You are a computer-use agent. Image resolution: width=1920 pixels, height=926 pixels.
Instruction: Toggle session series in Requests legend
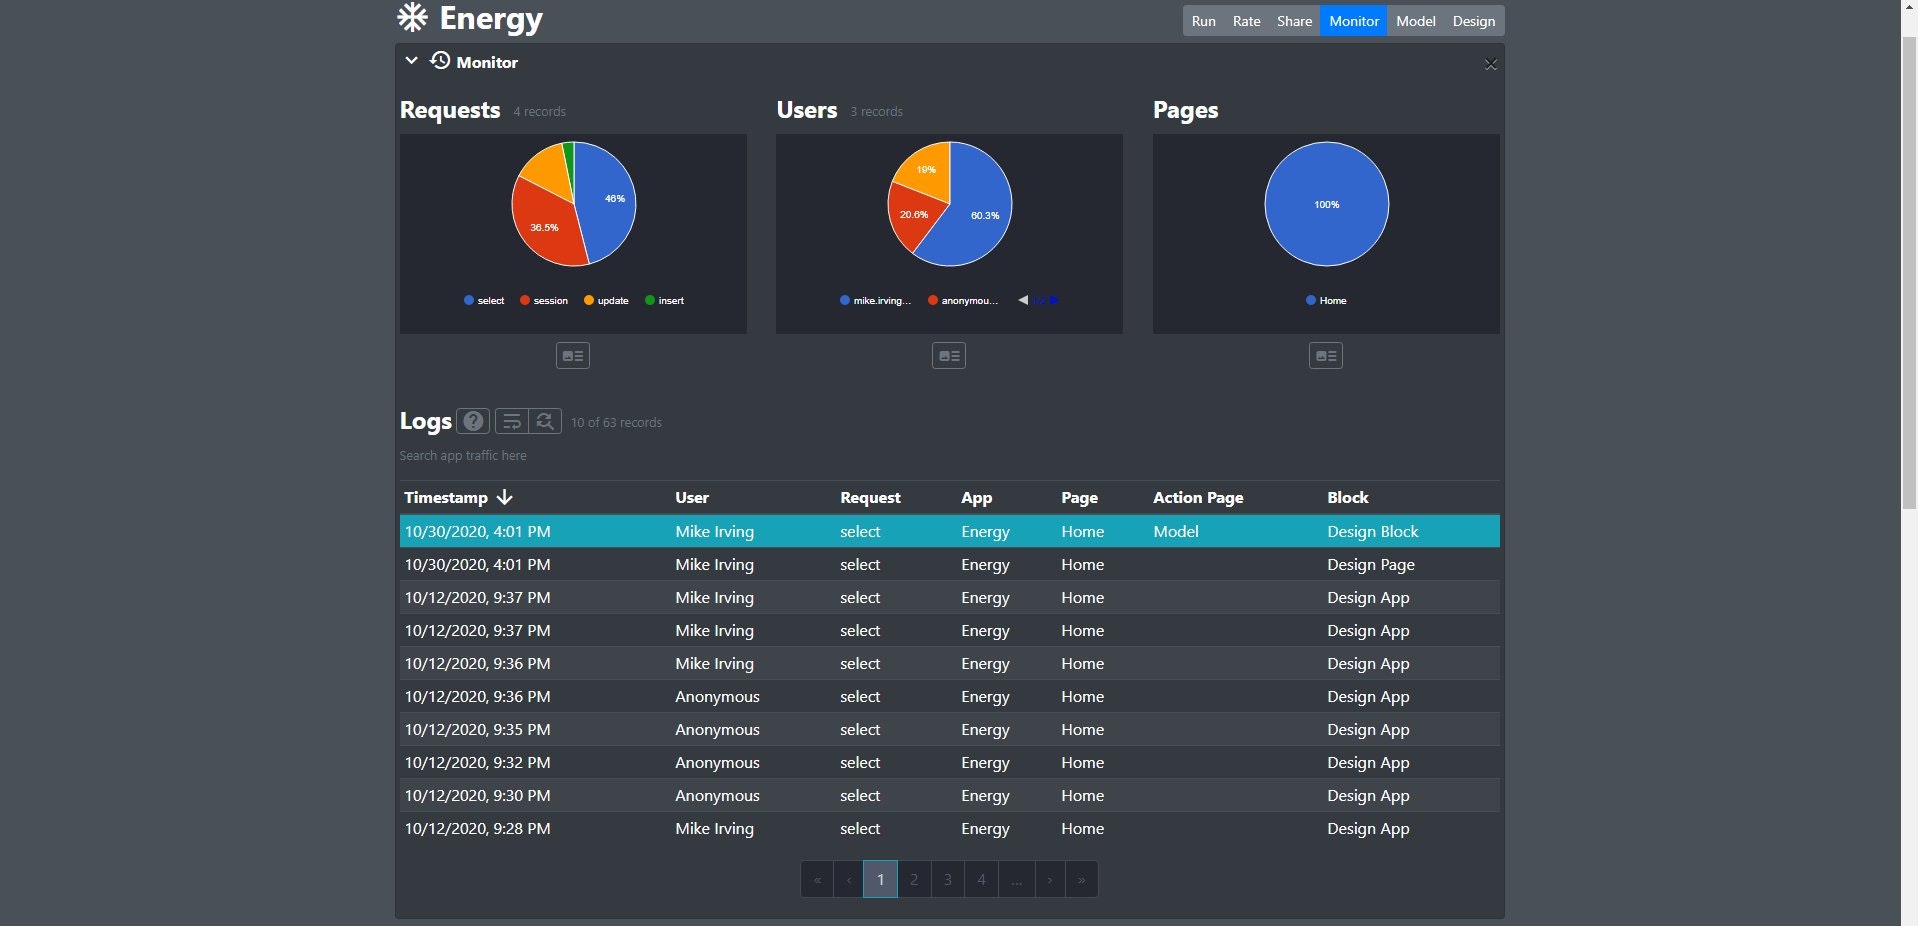pyautogui.click(x=544, y=301)
